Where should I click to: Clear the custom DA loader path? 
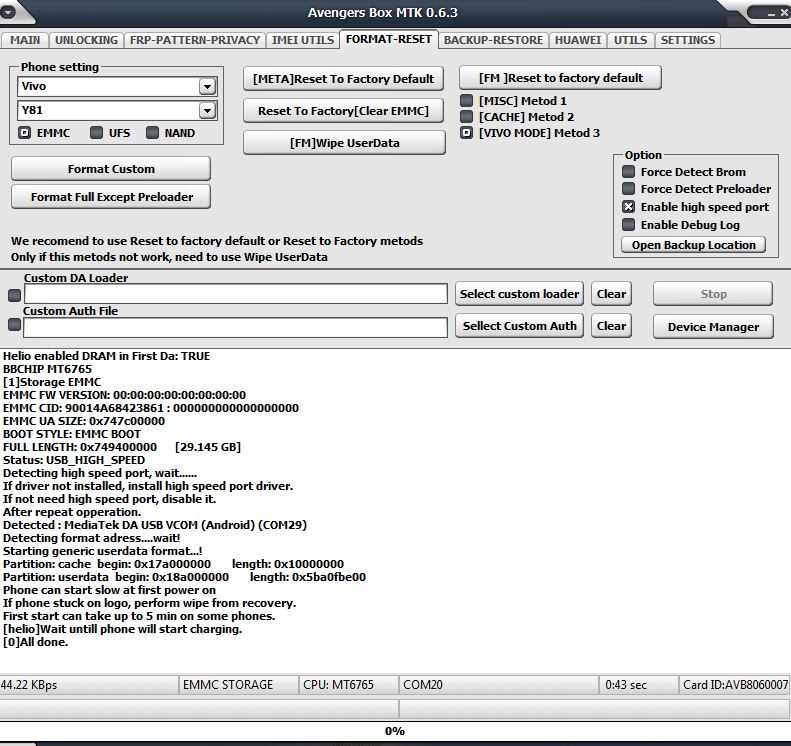[x=611, y=294]
